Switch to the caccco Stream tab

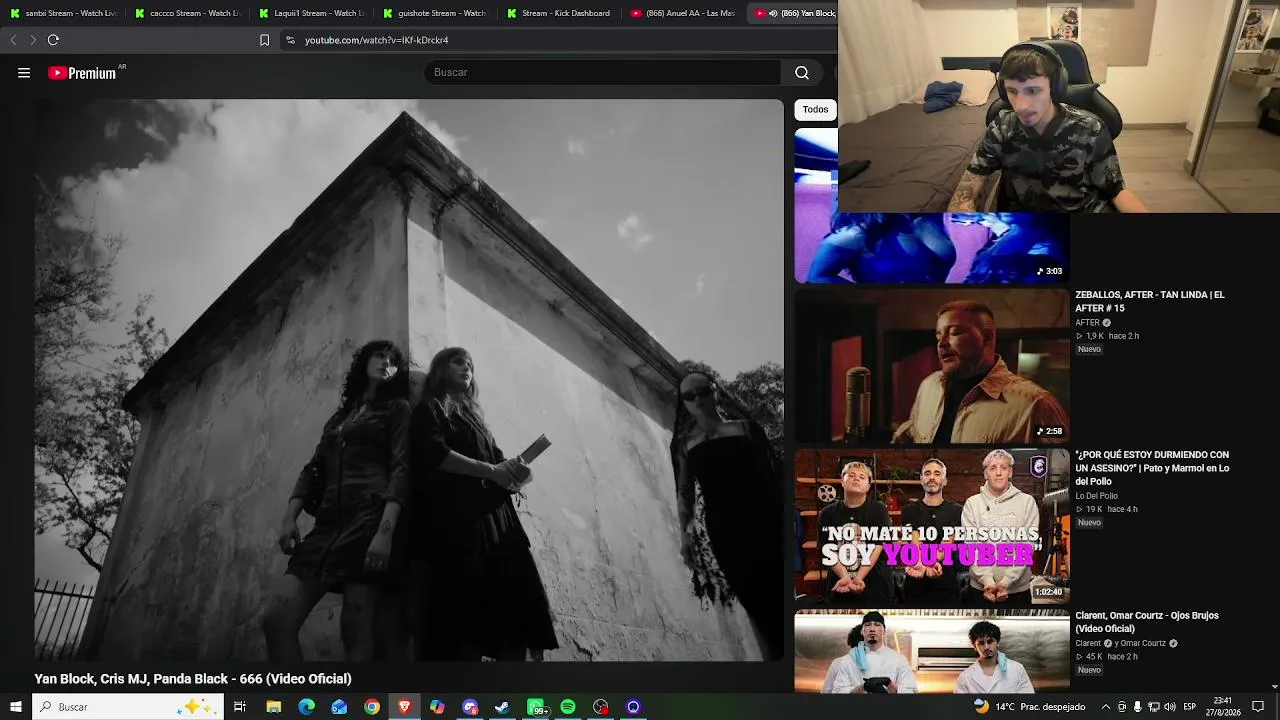pyautogui.click(x=187, y=13)
